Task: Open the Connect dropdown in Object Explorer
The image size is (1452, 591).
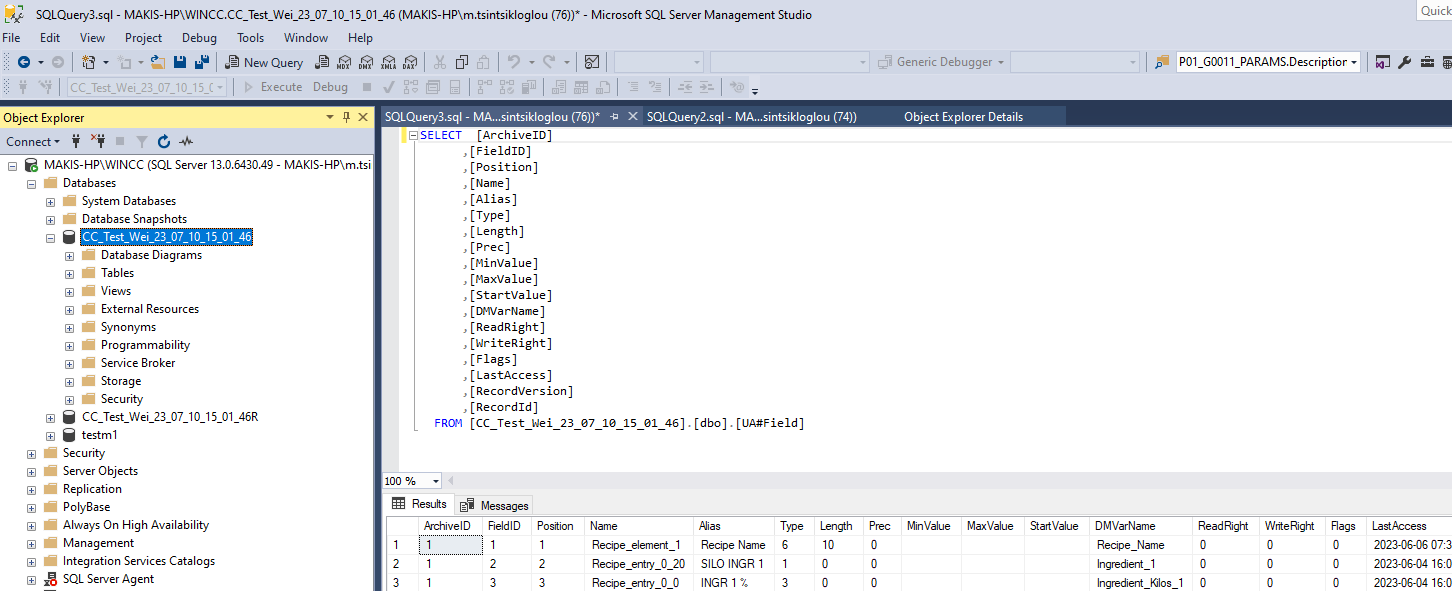Action: [x=33, y=142]
